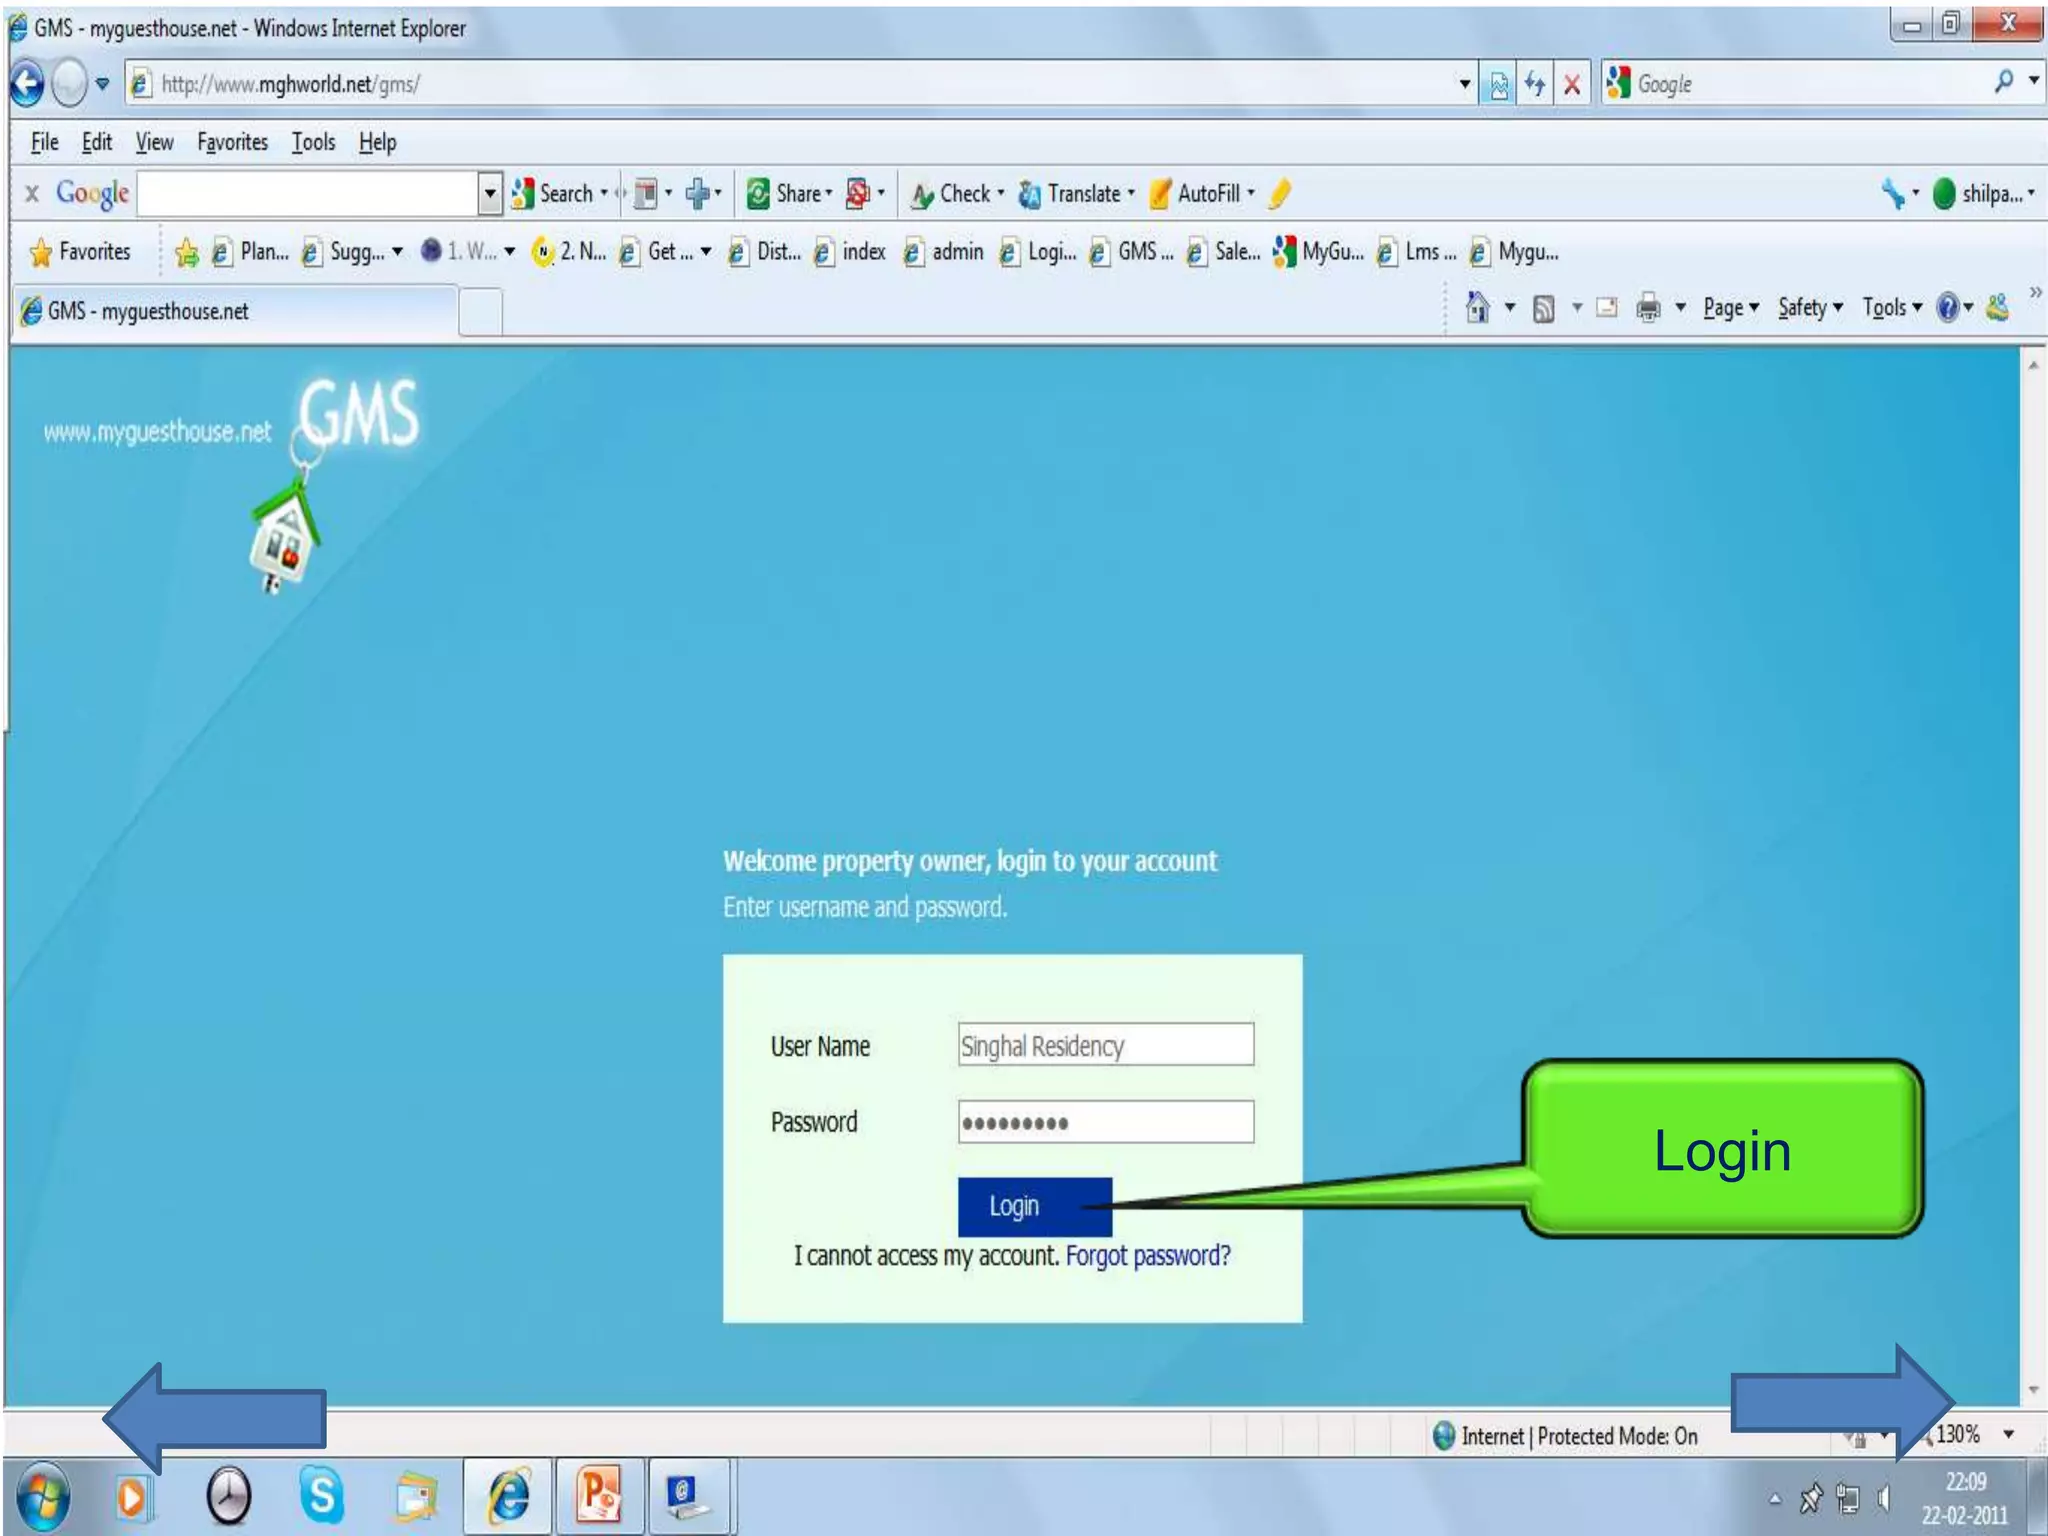Click the Forgot password? link
The width and height of the screenshot is (2048, 1536).
pos(1147,1255)
